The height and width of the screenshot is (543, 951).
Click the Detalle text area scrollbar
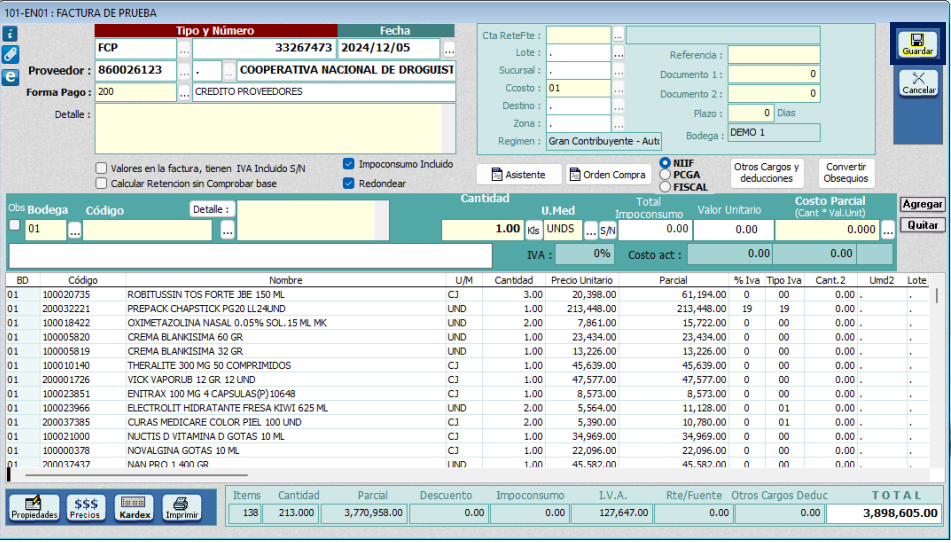tap(448, 129)
